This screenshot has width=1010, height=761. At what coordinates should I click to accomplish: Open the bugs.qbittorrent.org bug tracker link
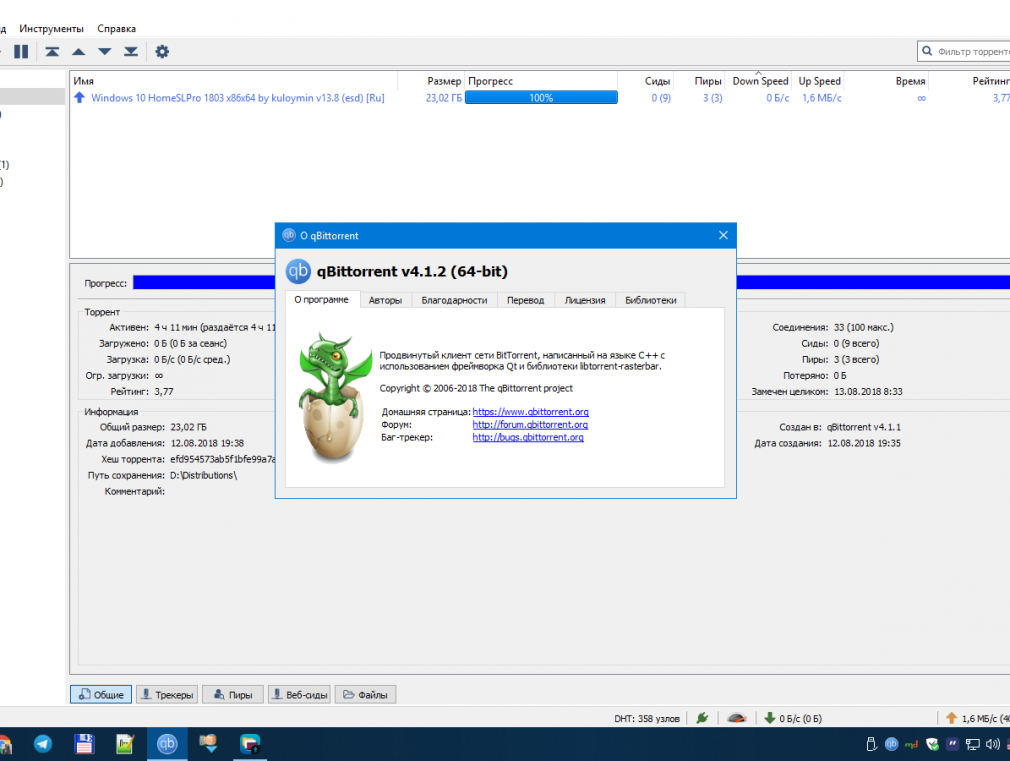528,437
